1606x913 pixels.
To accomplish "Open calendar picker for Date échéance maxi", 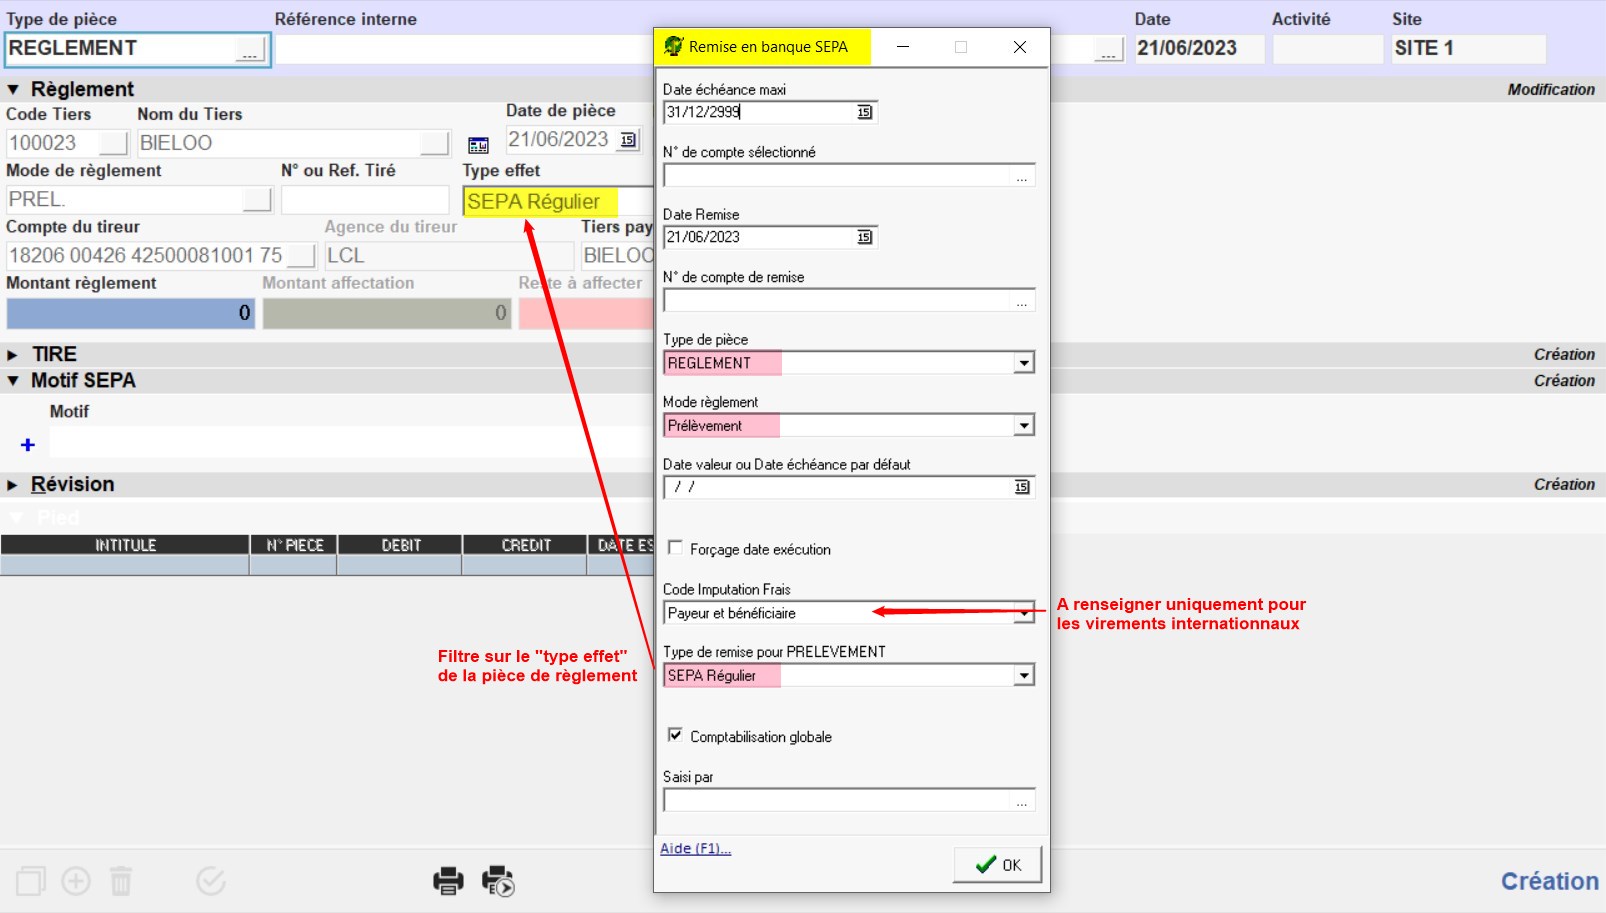I will point(865,112).
